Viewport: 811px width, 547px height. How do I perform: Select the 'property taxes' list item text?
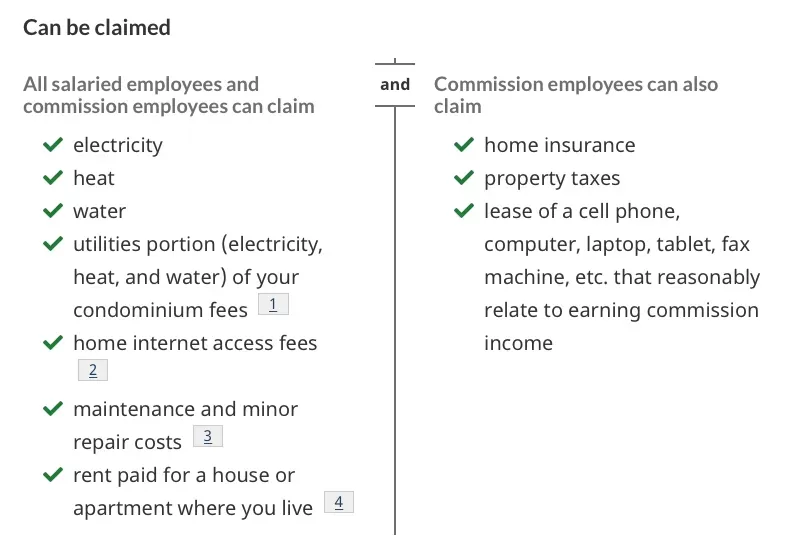point(552,178)
